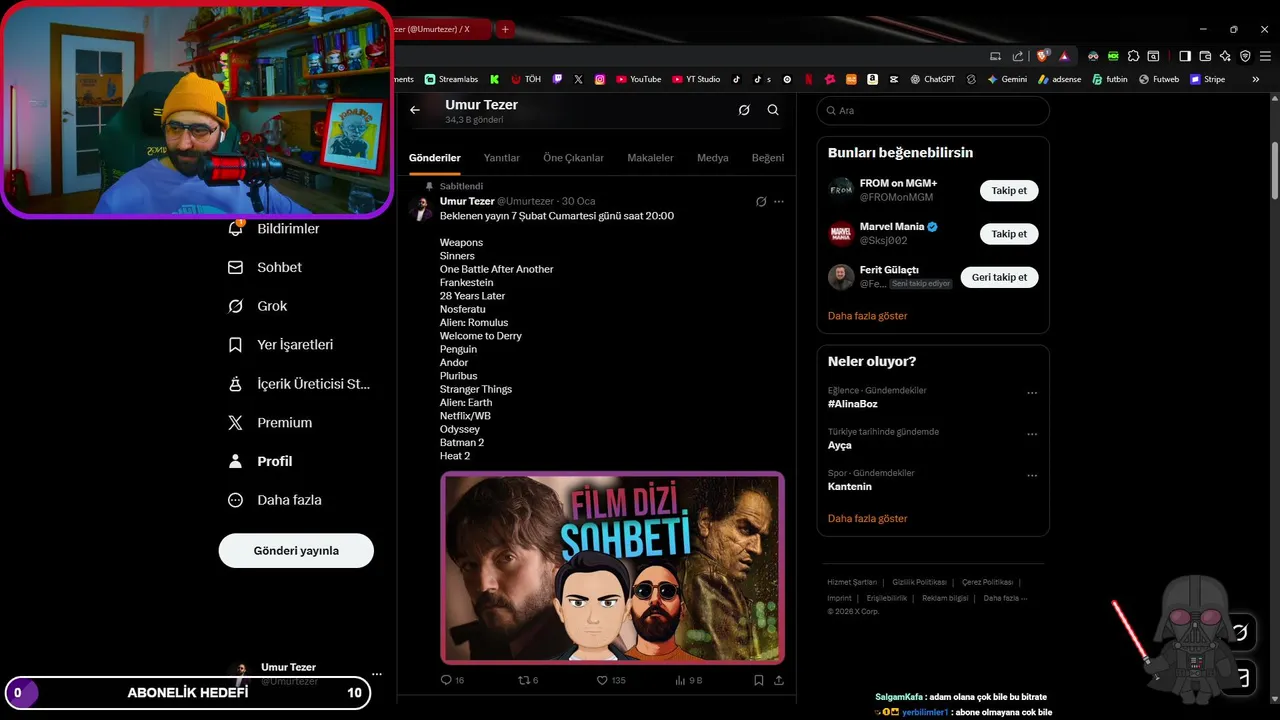The width and height of the screenshot is (1280, 720).
Task: Select the Gönderiler tab
Action: pos(434,158)
